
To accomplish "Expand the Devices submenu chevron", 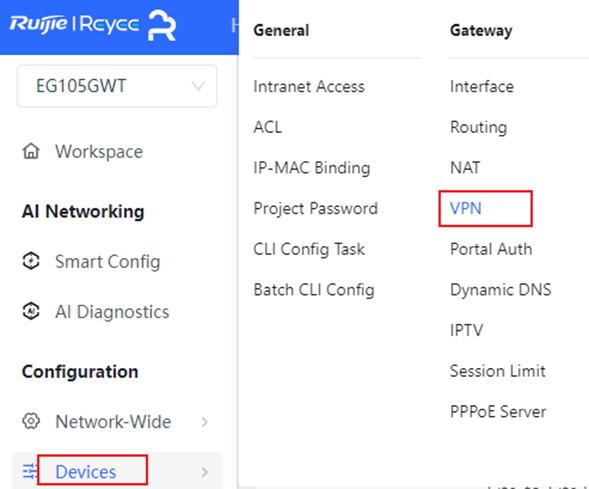I will (x=205, y=472).
